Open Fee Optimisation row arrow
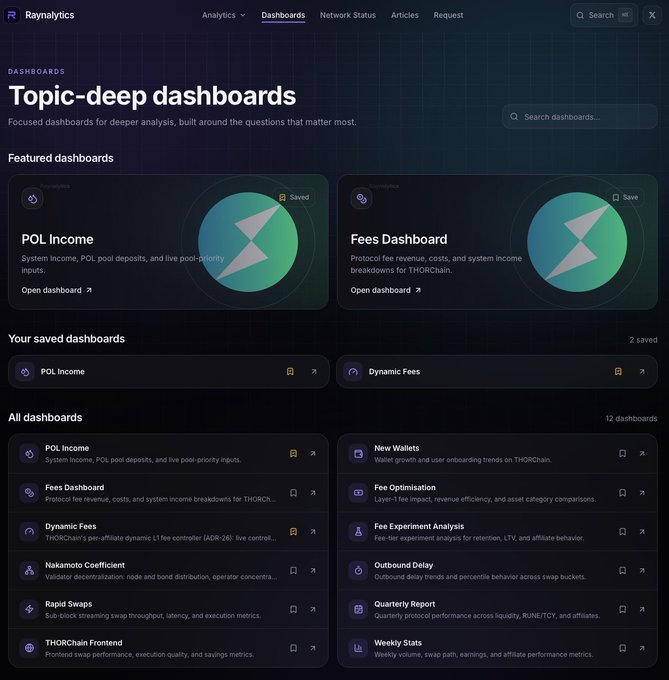Viewport: 669px width, 680px height. (642, 493)
